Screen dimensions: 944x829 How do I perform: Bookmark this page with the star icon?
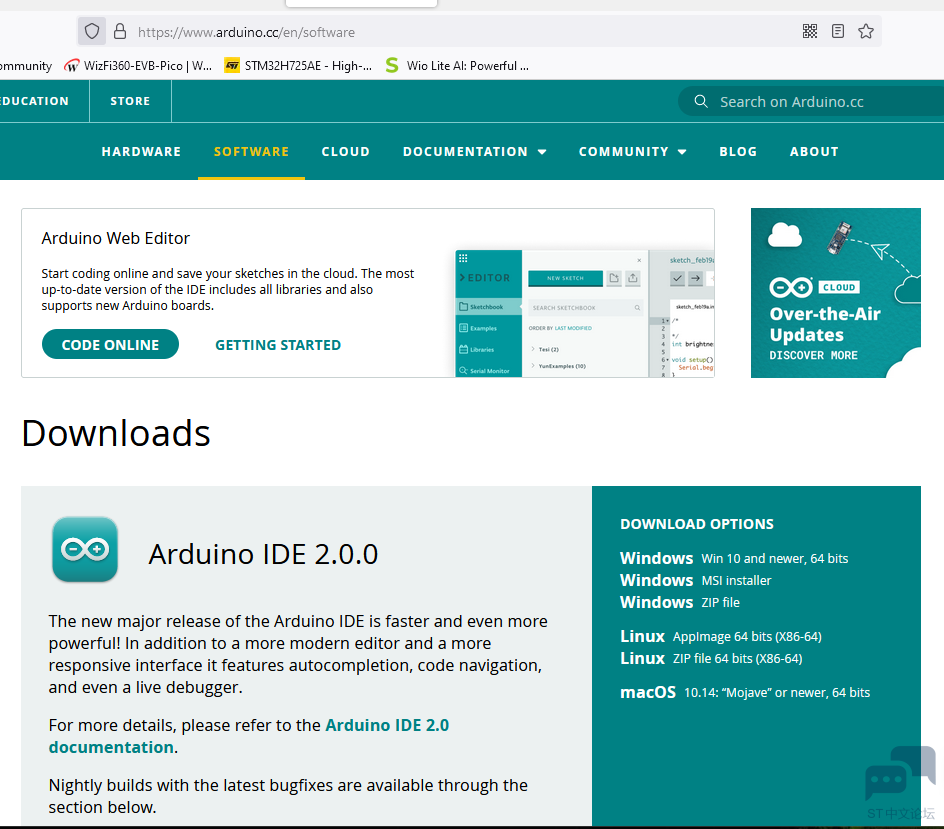(866, 31)
